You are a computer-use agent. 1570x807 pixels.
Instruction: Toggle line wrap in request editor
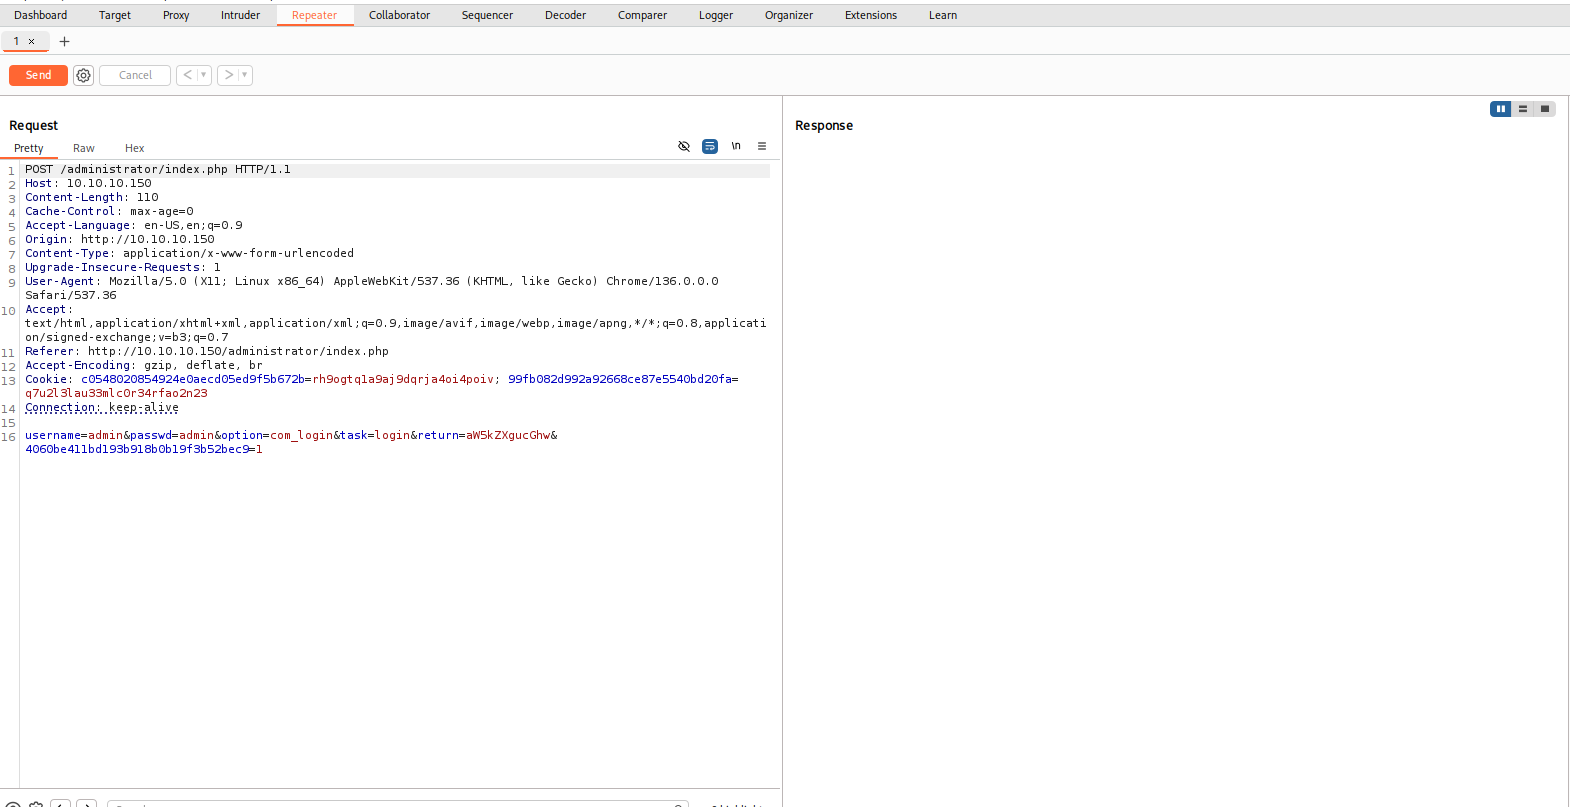pyautogui.click(x=710, y=146)
